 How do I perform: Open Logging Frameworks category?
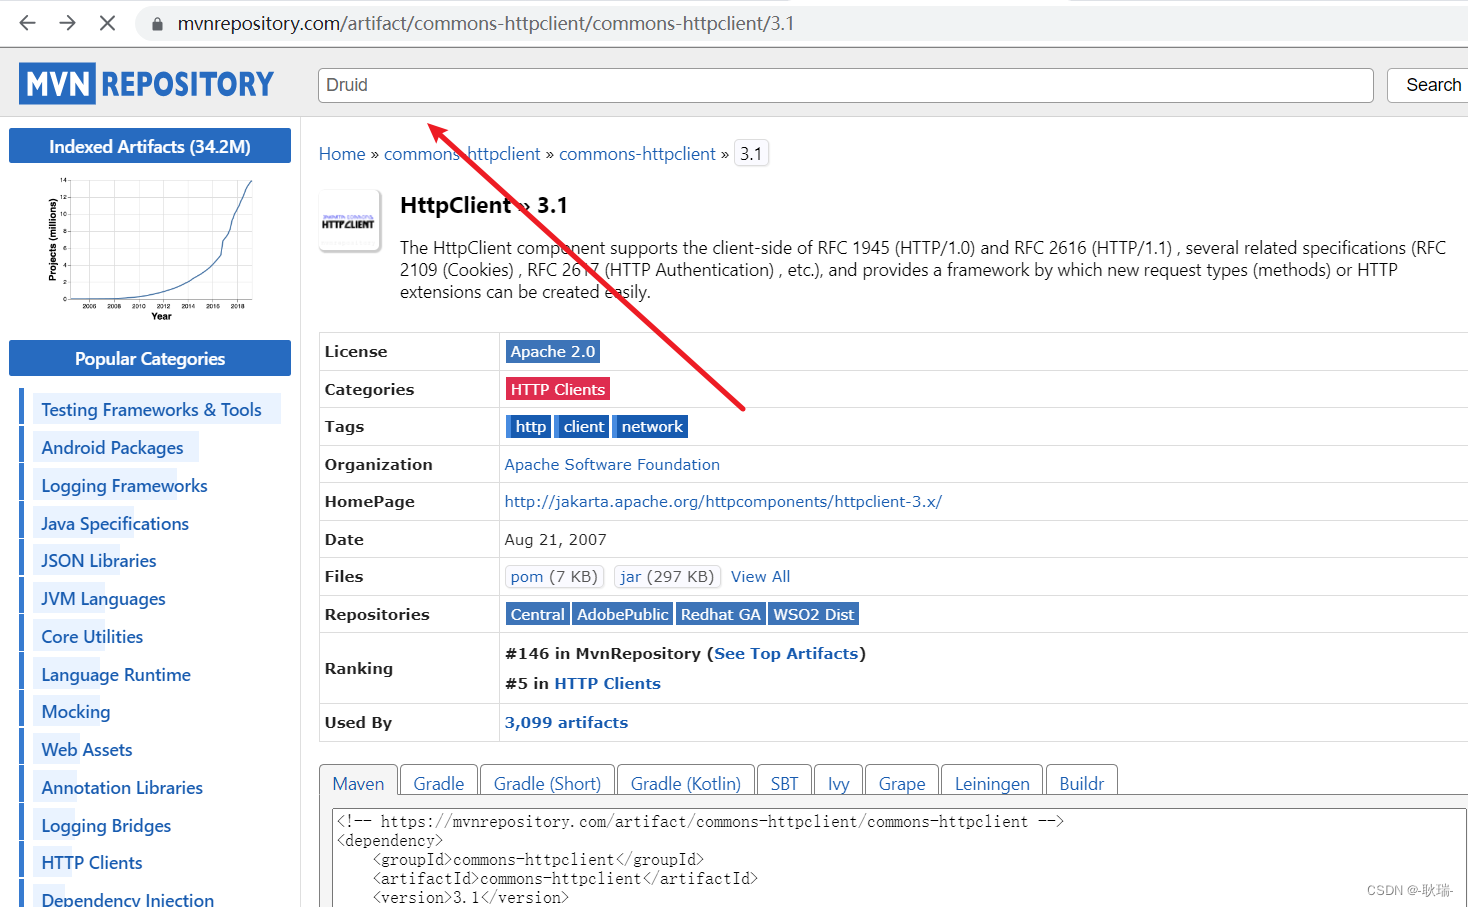(x=124, y=486)
